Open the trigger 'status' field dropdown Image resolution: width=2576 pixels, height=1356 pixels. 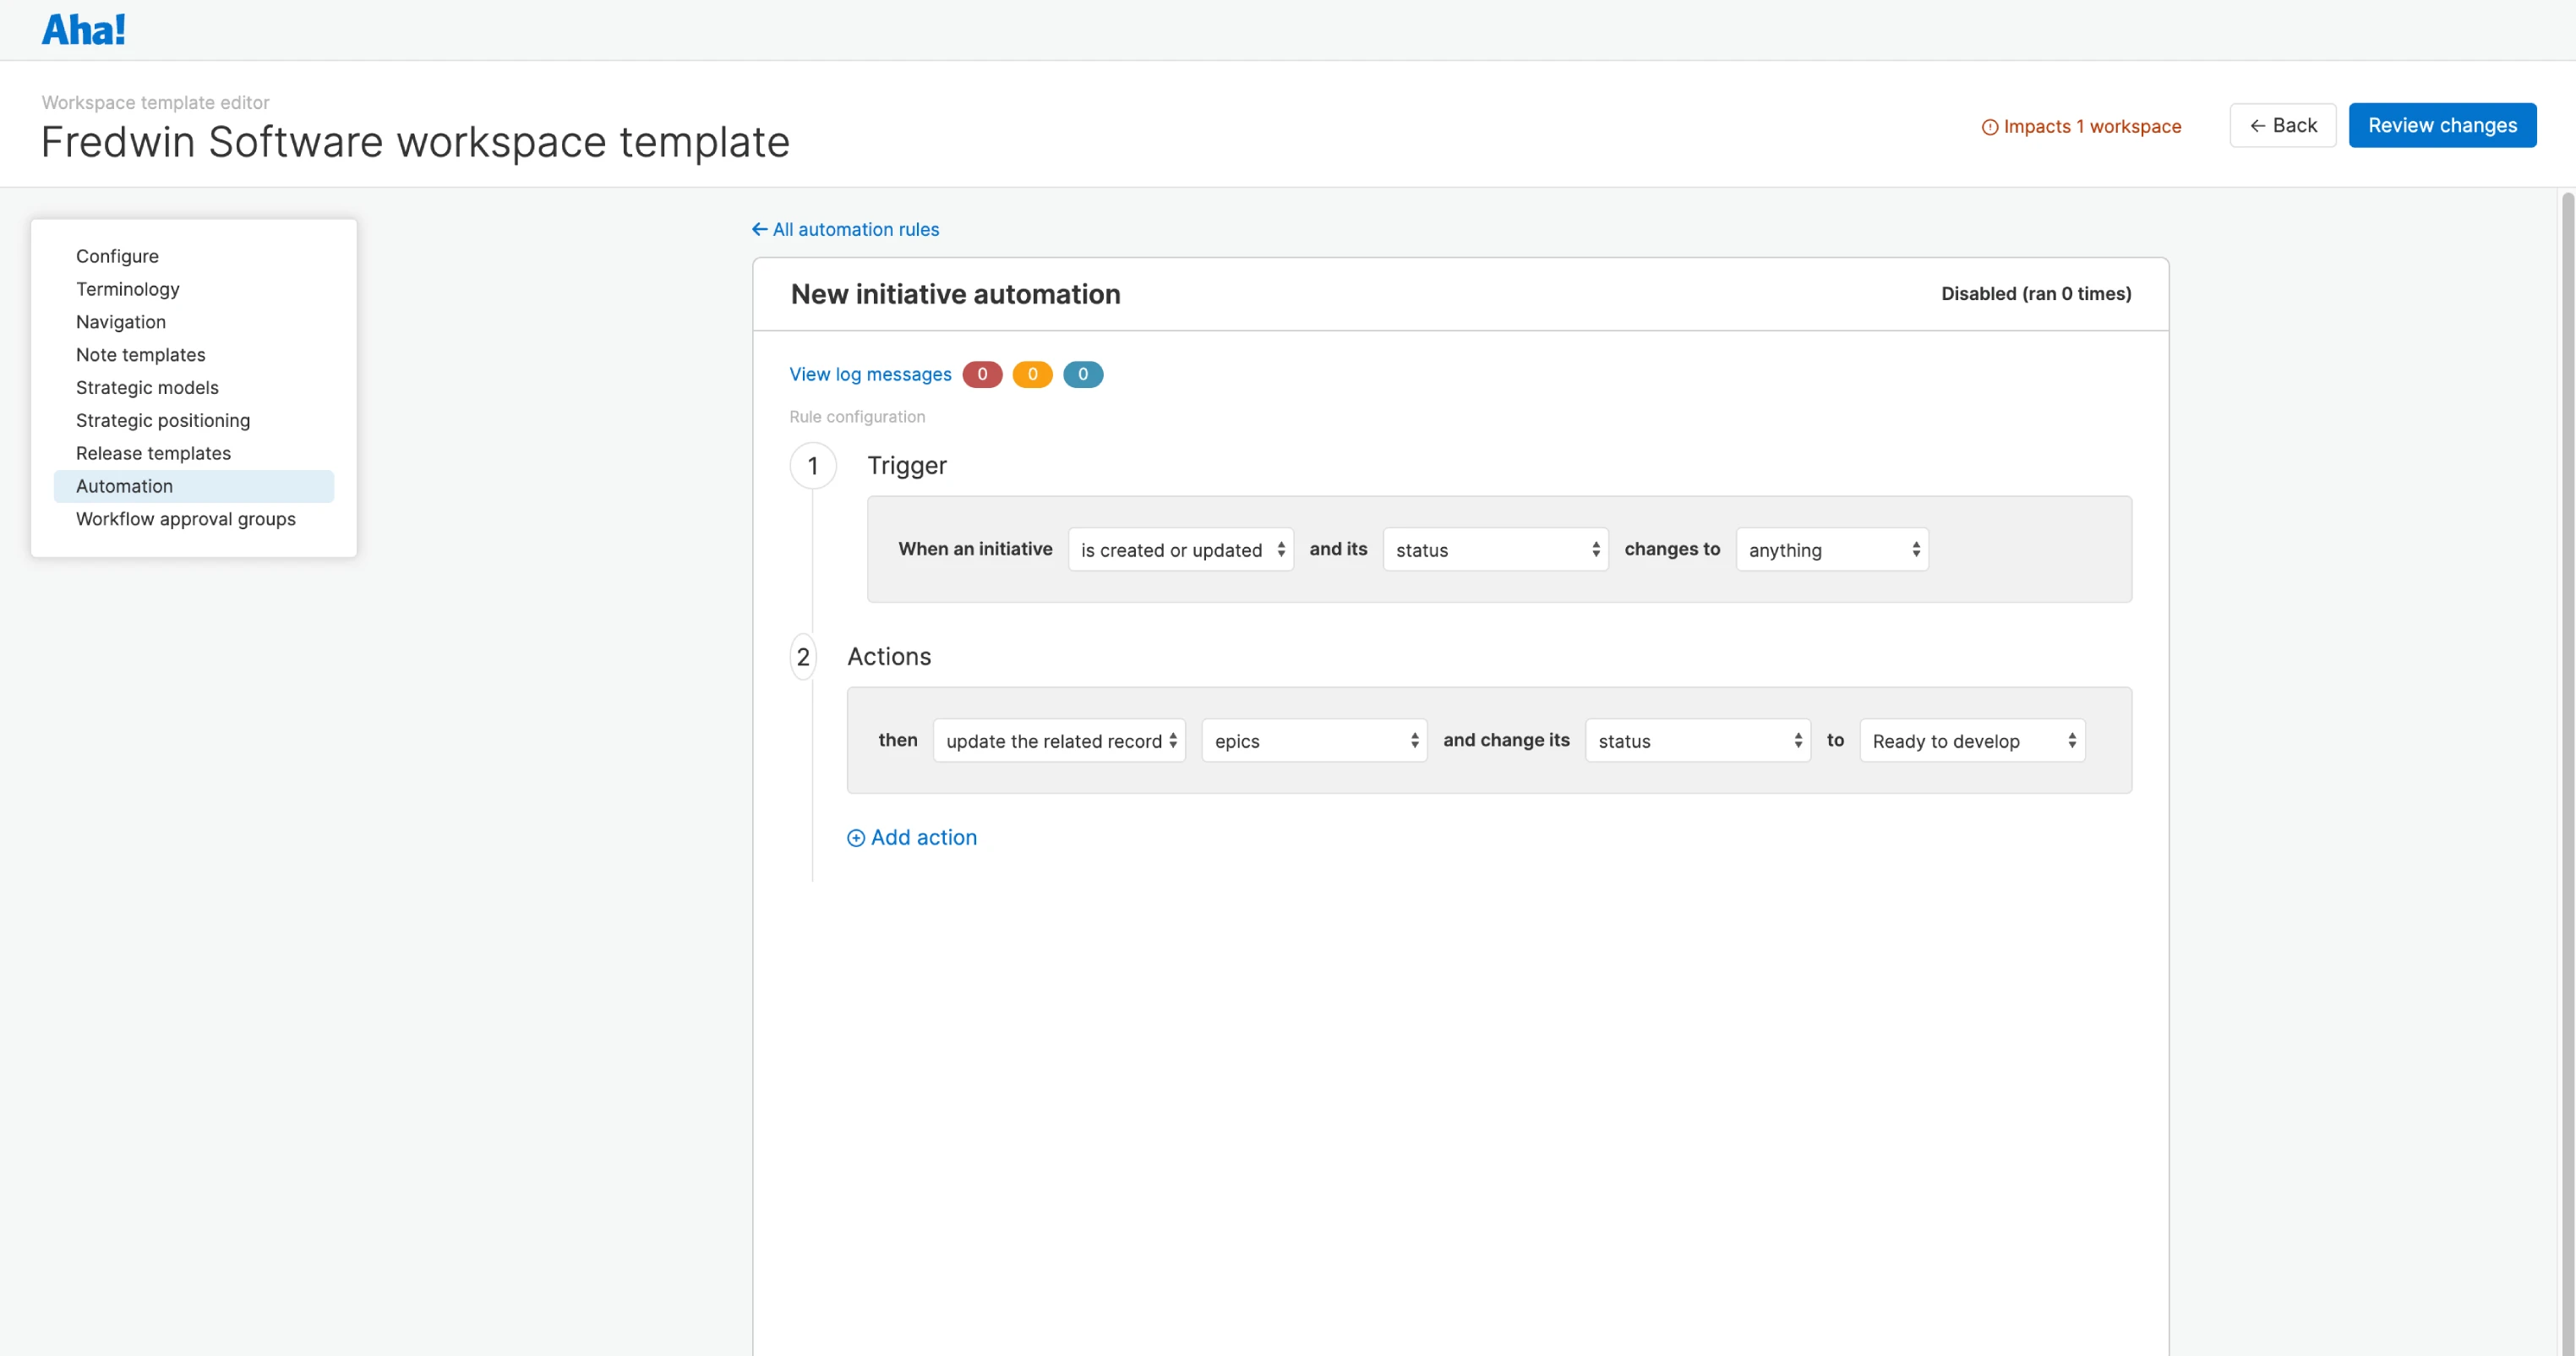pos(1495,549)
